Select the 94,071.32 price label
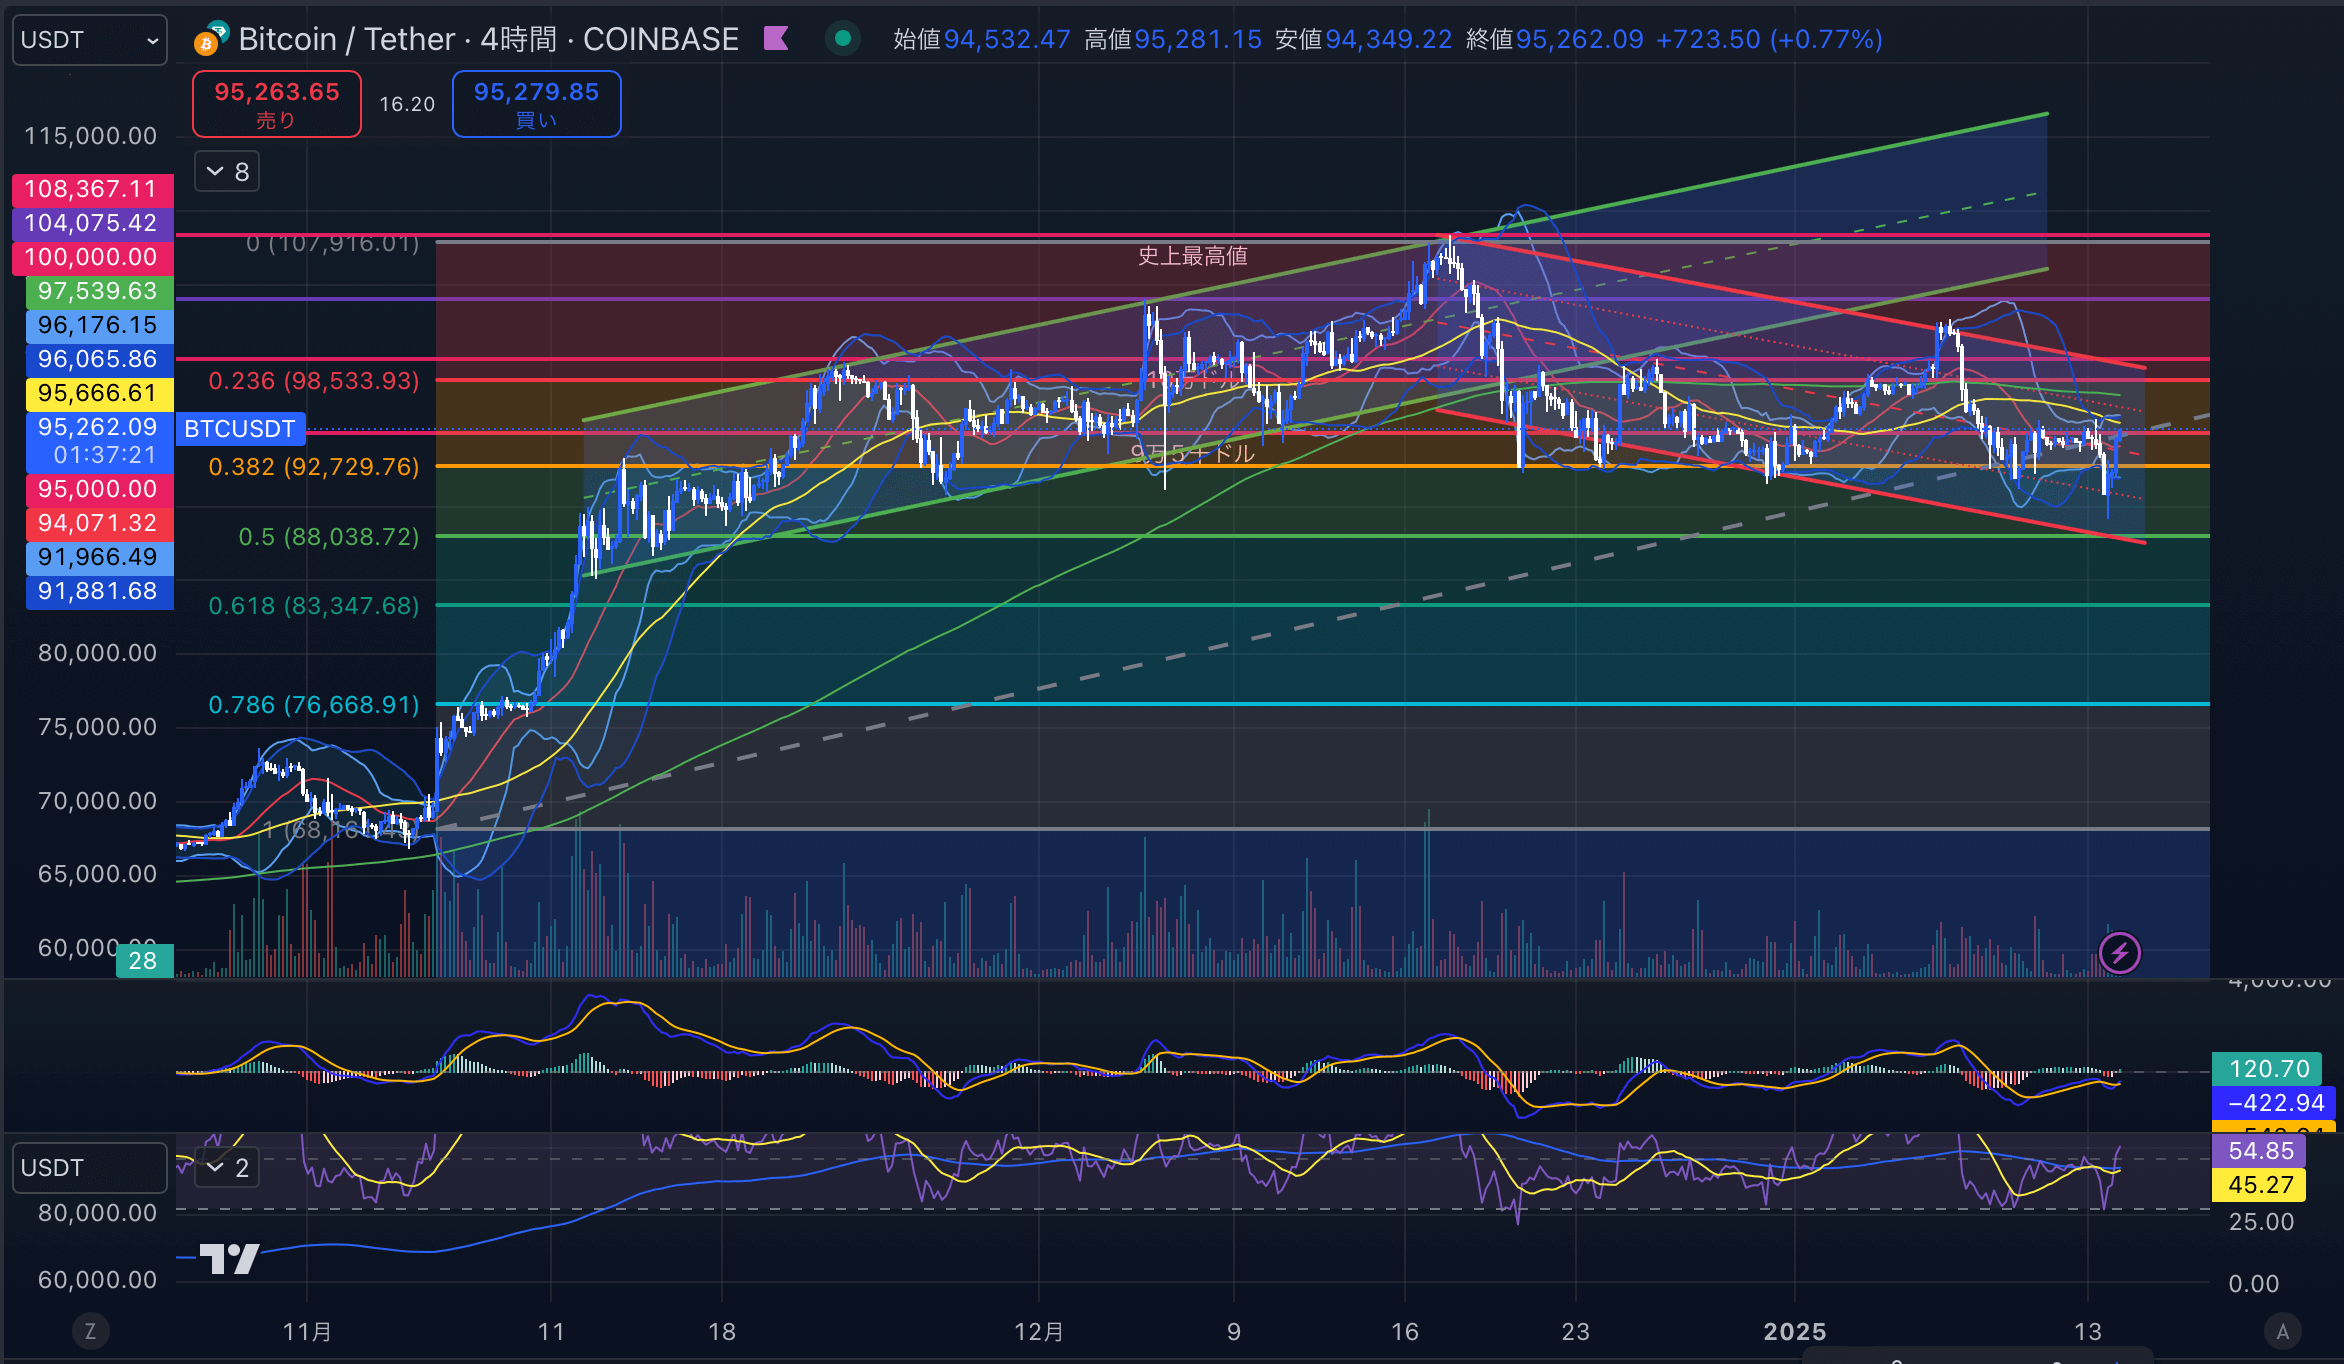The height and width of the screenshot is (1364, 2344). click(98, 523)
